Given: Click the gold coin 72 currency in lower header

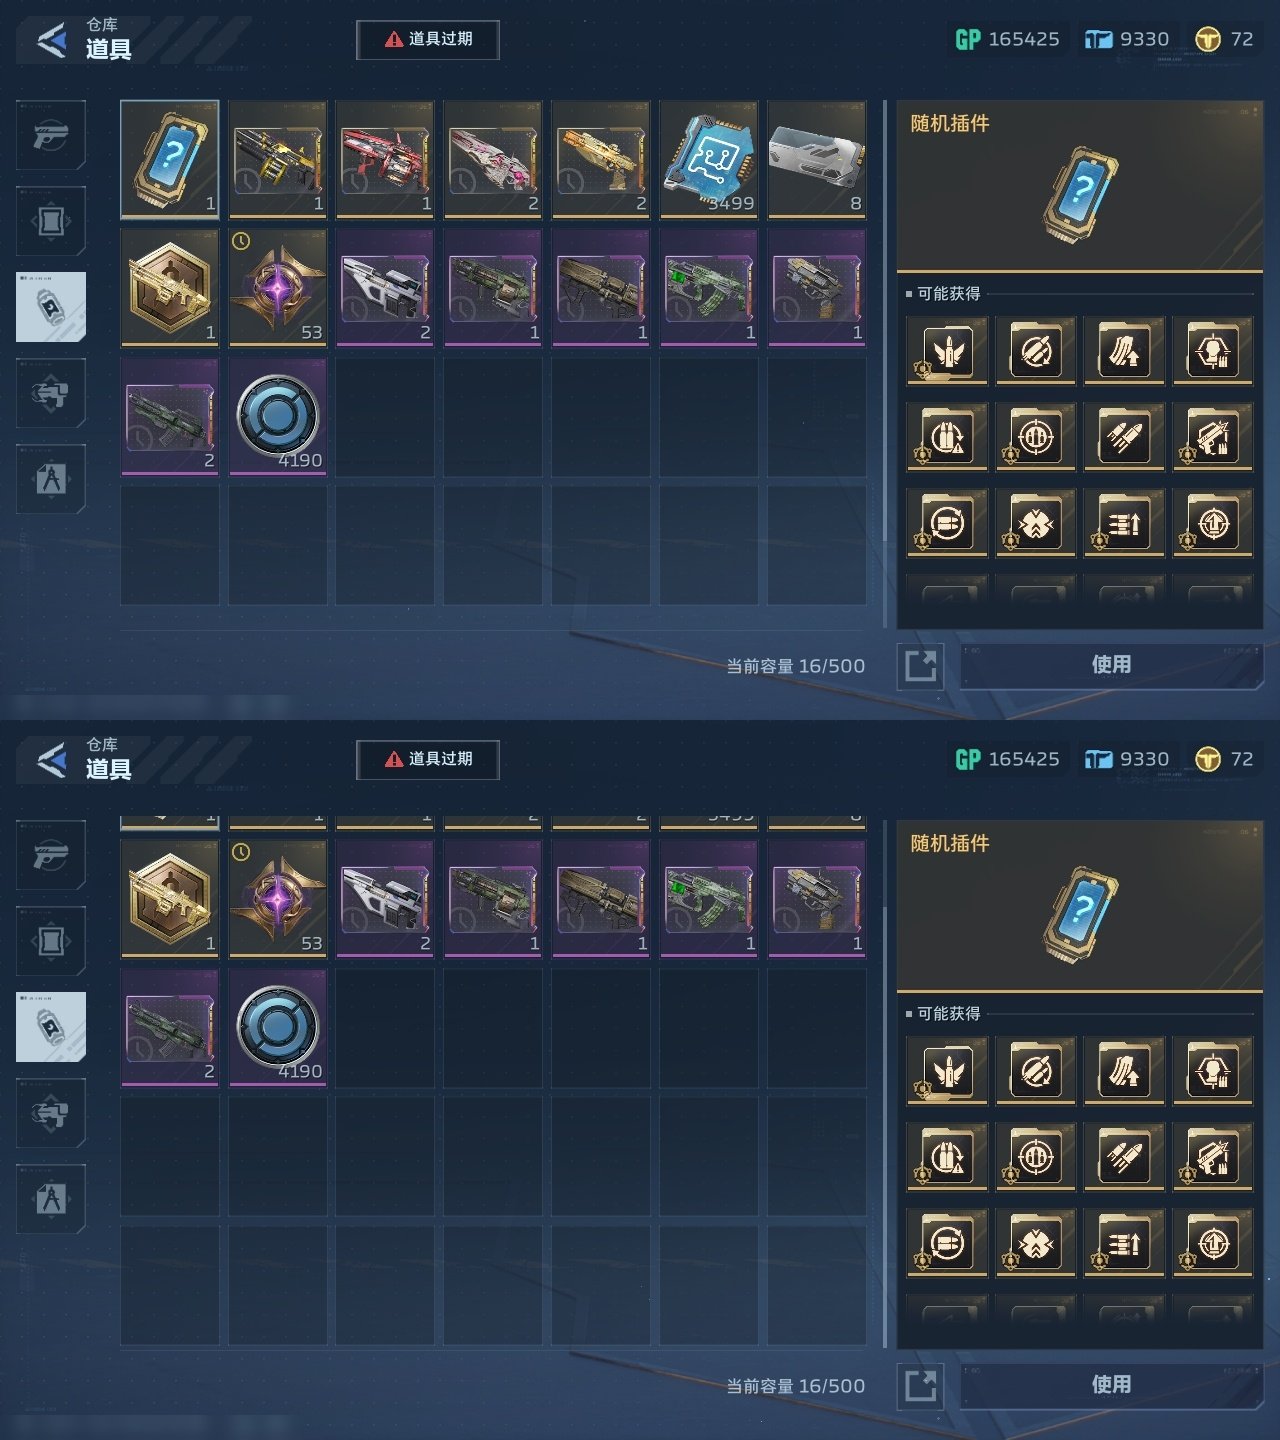Looking at the screenshot, I should tap(1224, 759).
